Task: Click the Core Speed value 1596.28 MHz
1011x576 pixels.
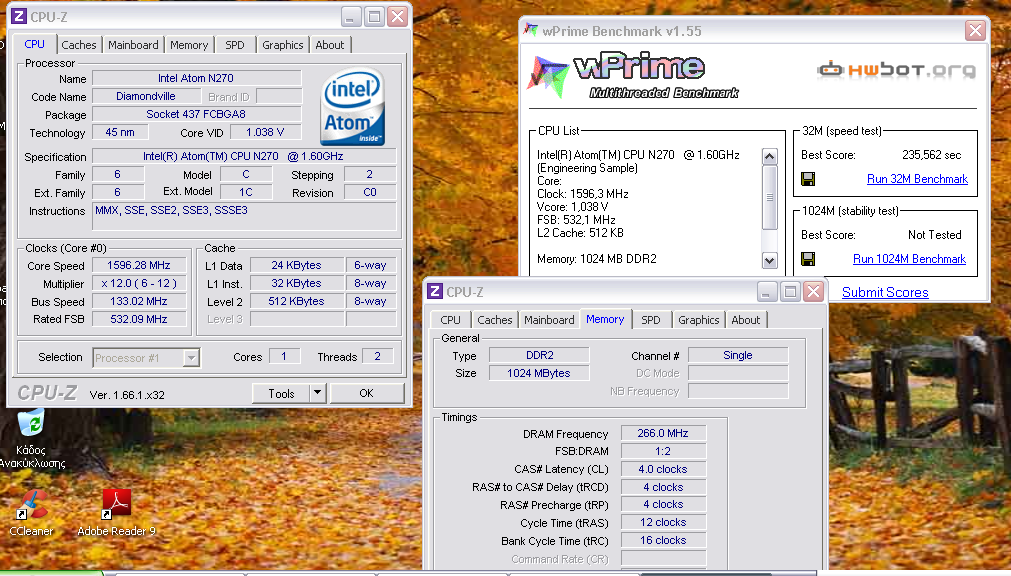Action: coord(139,265)
